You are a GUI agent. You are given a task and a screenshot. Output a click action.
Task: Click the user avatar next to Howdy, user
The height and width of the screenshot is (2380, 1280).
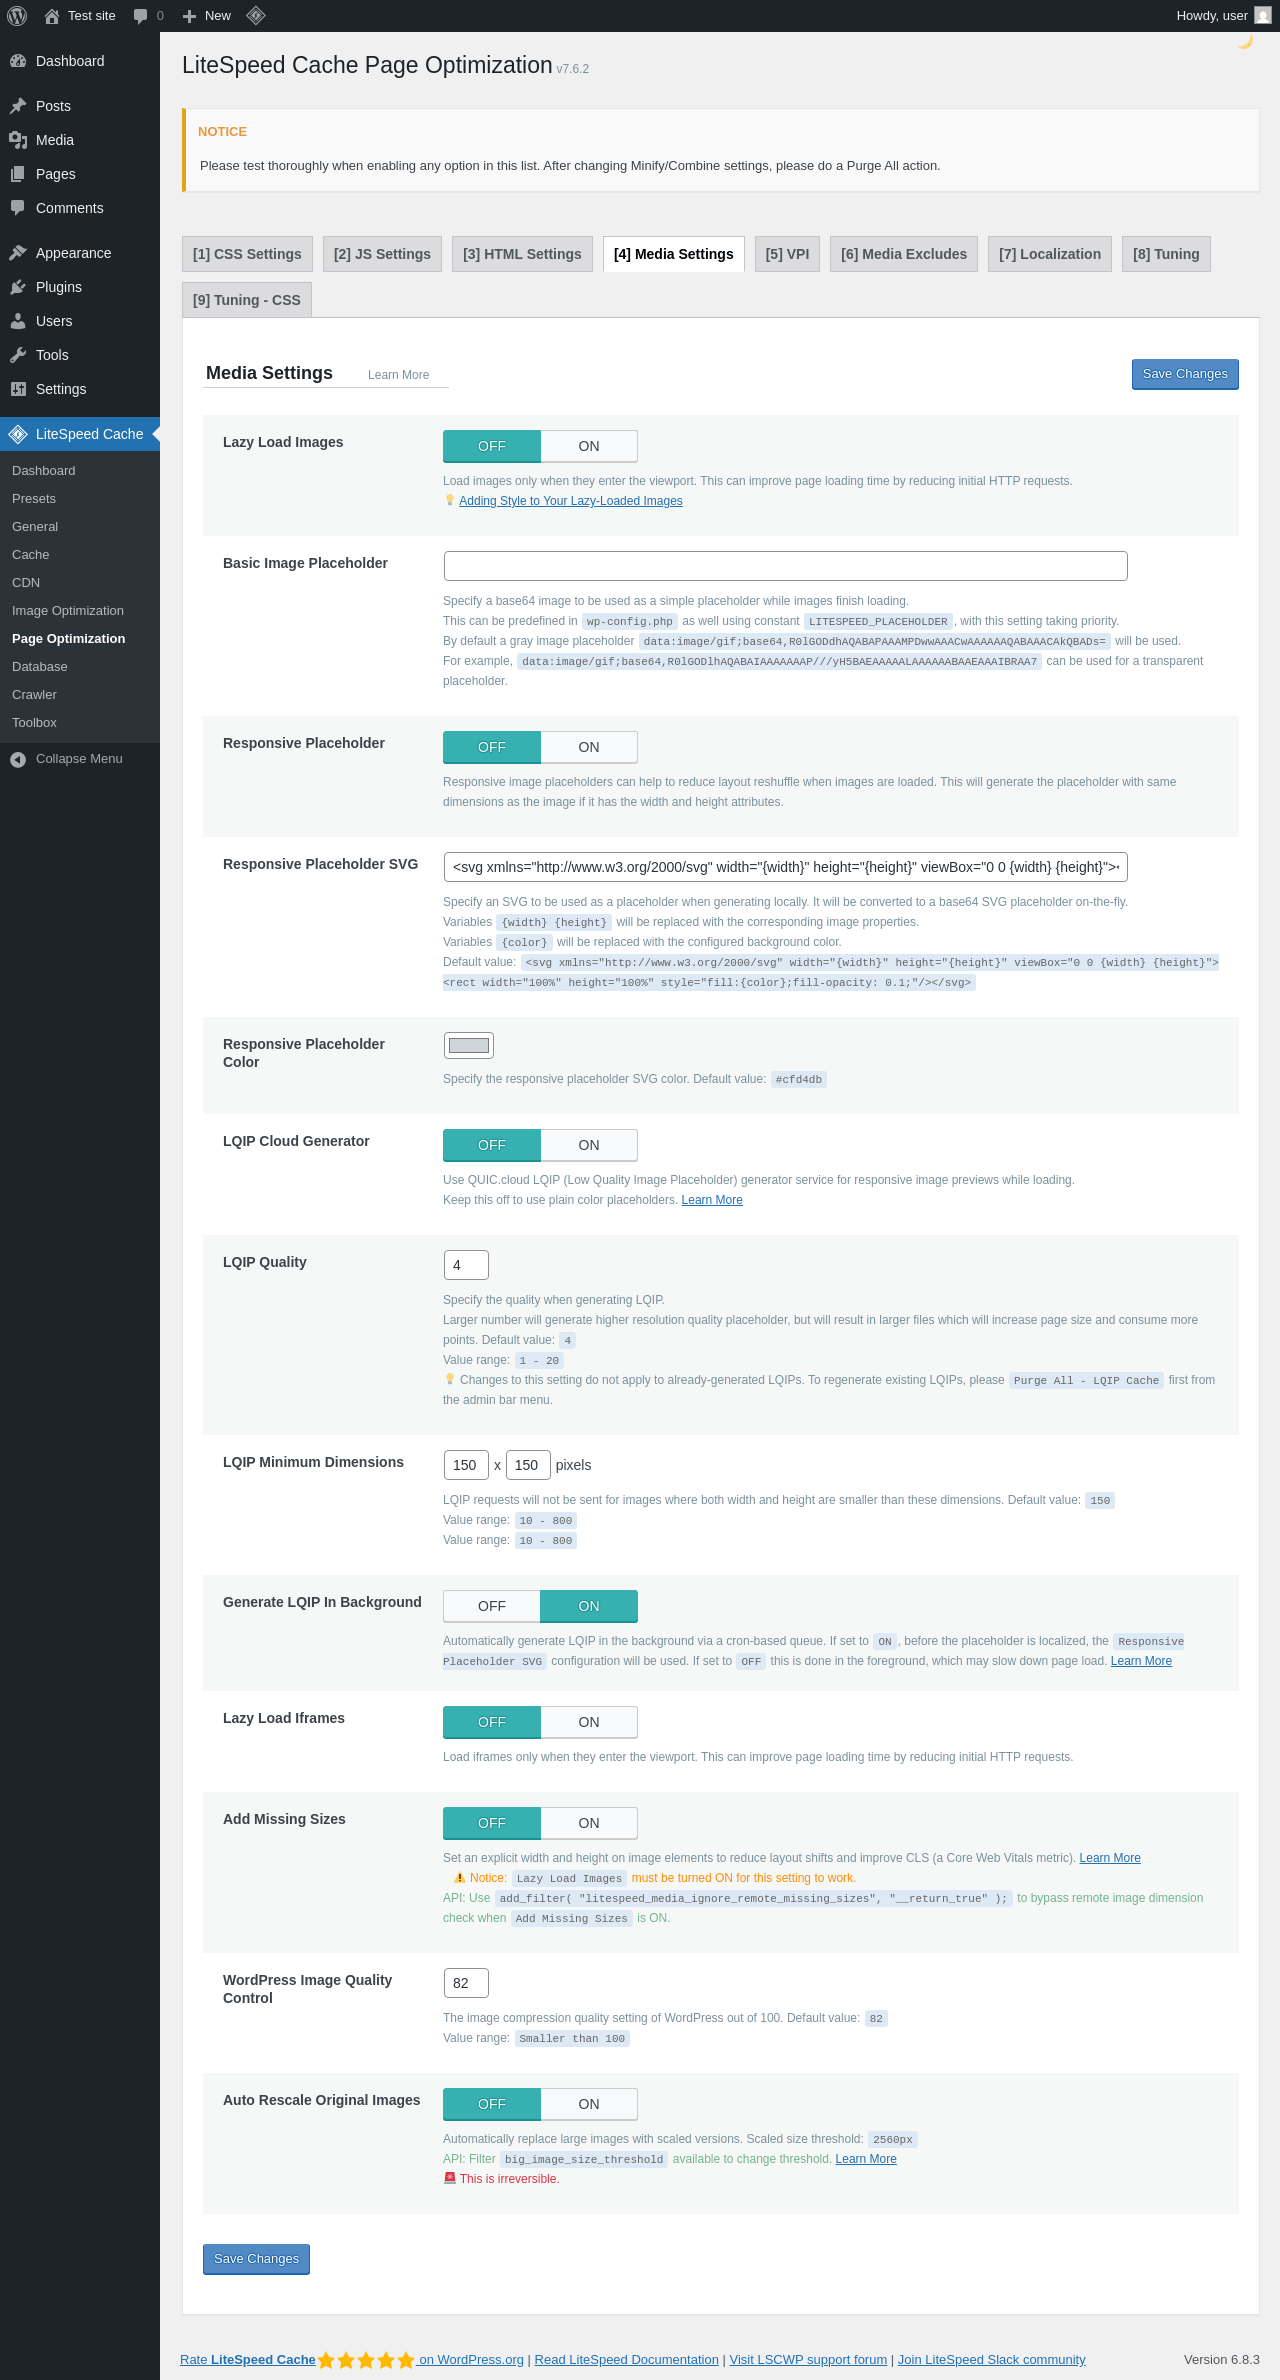pyautogui.click(x=1263, y=16)
